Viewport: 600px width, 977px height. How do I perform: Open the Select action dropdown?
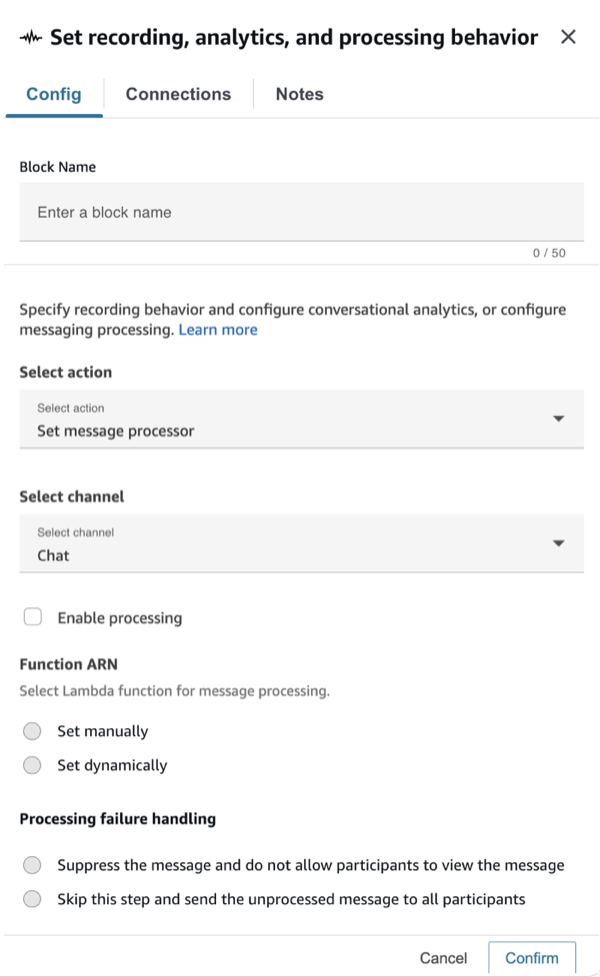point(300,418)
